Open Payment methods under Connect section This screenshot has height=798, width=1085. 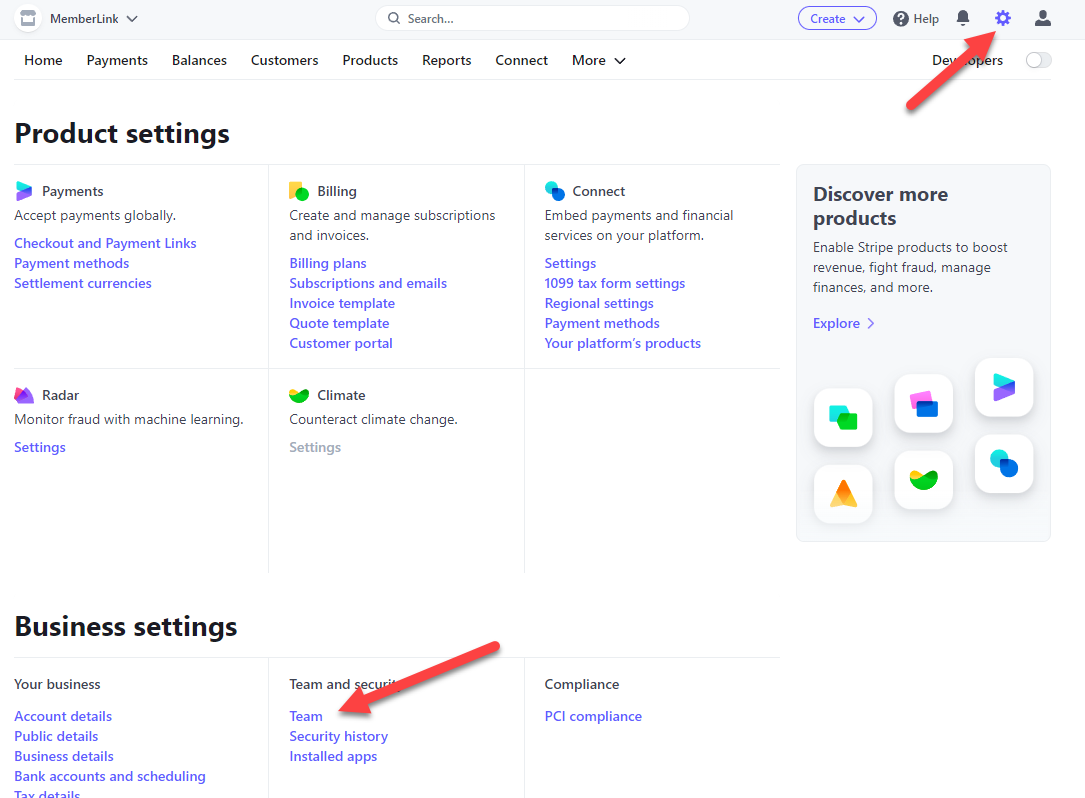tap(601, 323)
